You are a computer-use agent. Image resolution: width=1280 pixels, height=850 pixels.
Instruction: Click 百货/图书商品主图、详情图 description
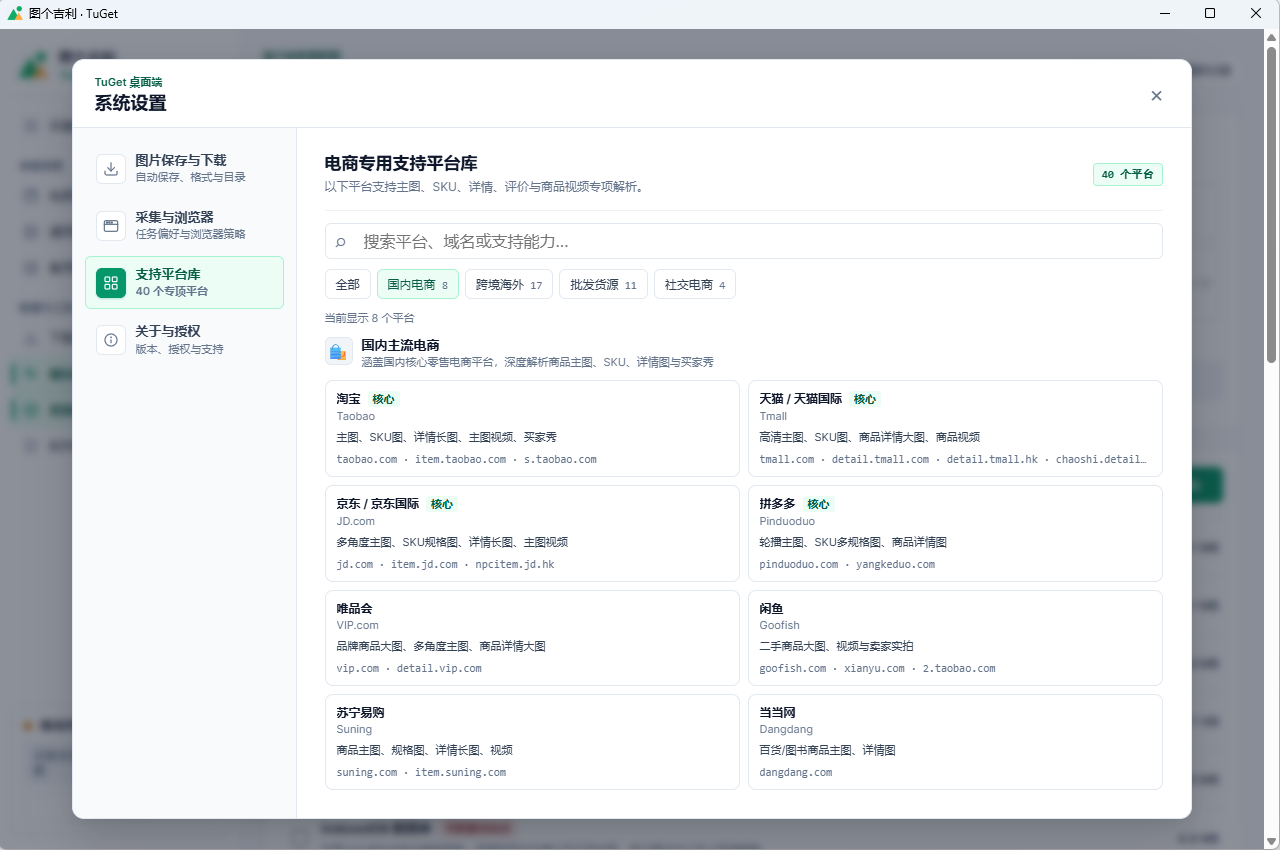pyautogui.click(x=827, y=751)
